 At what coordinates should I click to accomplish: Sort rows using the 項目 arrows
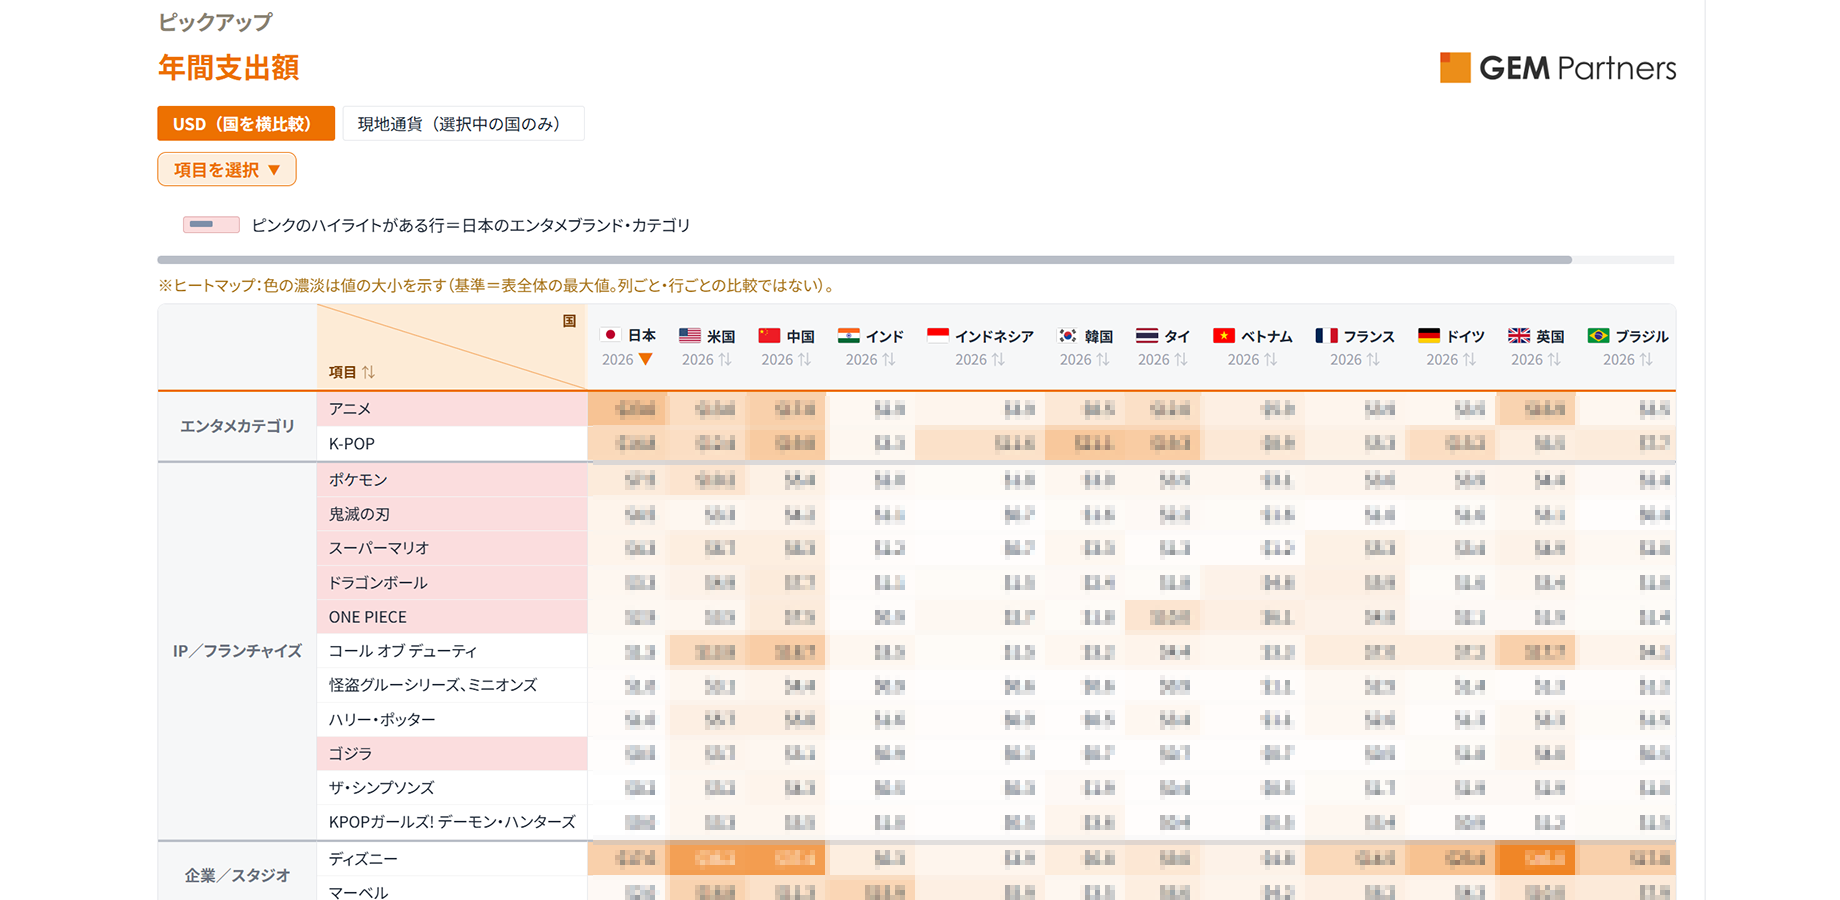369,372
